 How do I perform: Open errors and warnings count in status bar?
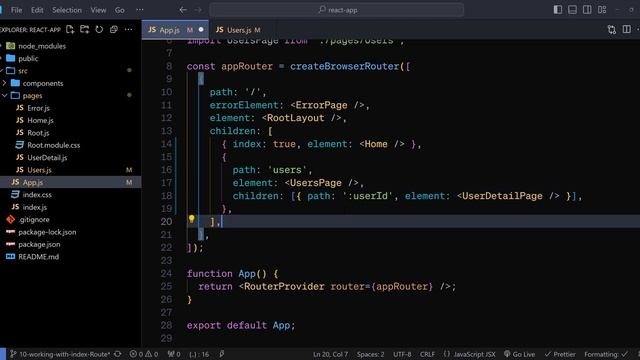(144, 354)
